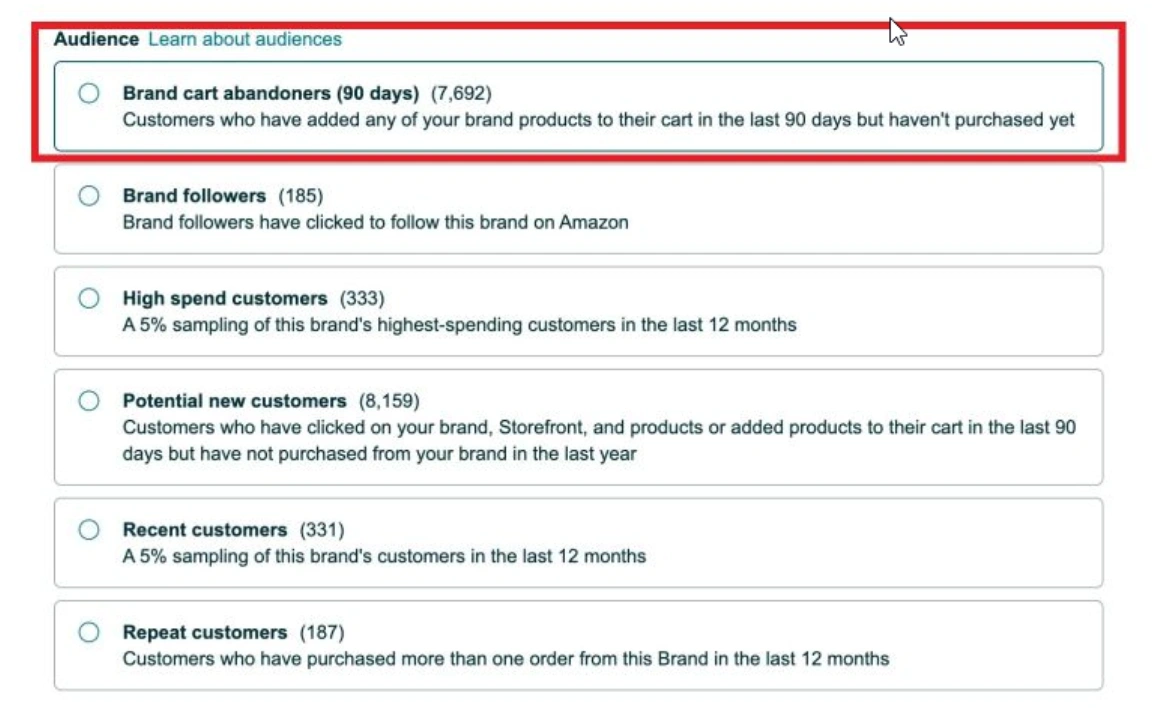This screenshot has height=708, width=1152.
Task: Click the "Brand followers" title text
Action: pyautogui.click(x=194, y=196)
